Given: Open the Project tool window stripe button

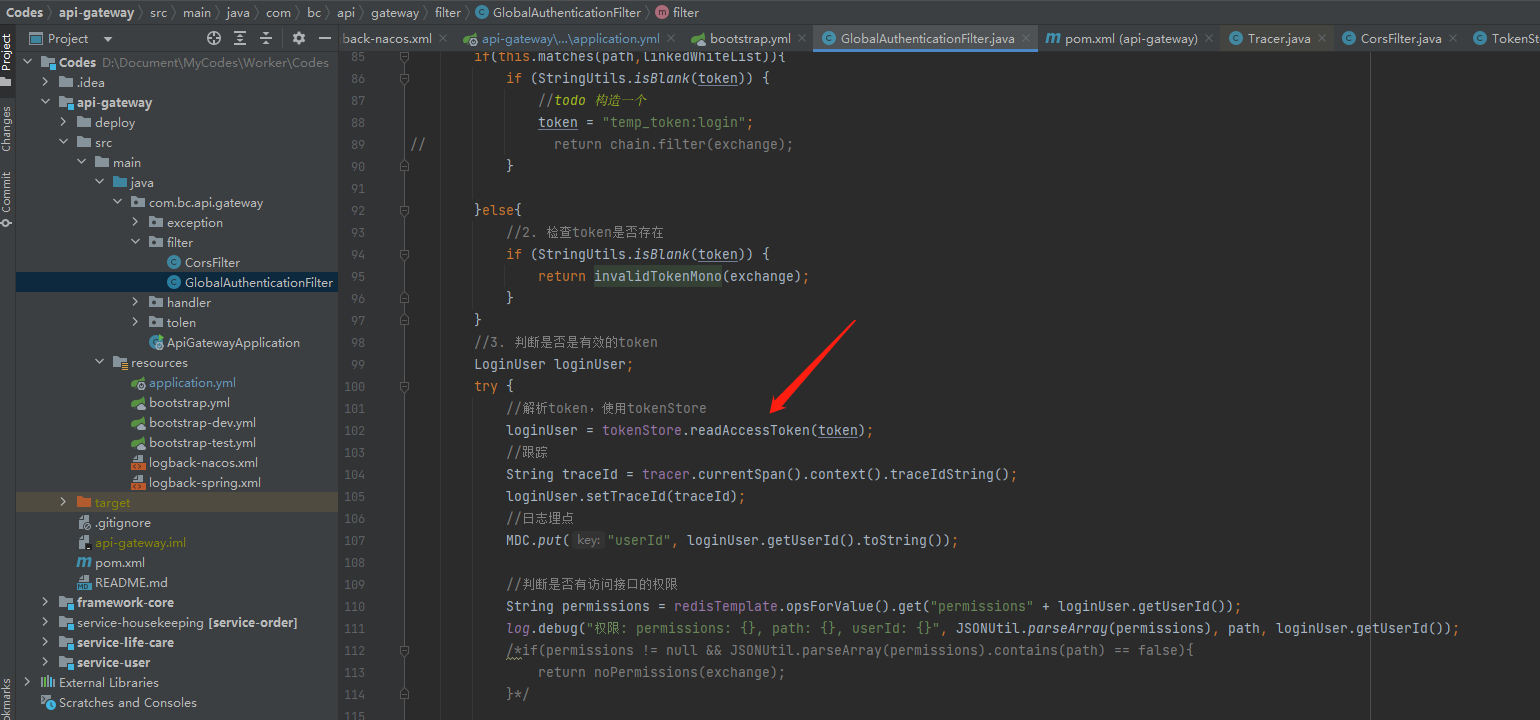Looking at the screenshot, I should tap(7, 60).
